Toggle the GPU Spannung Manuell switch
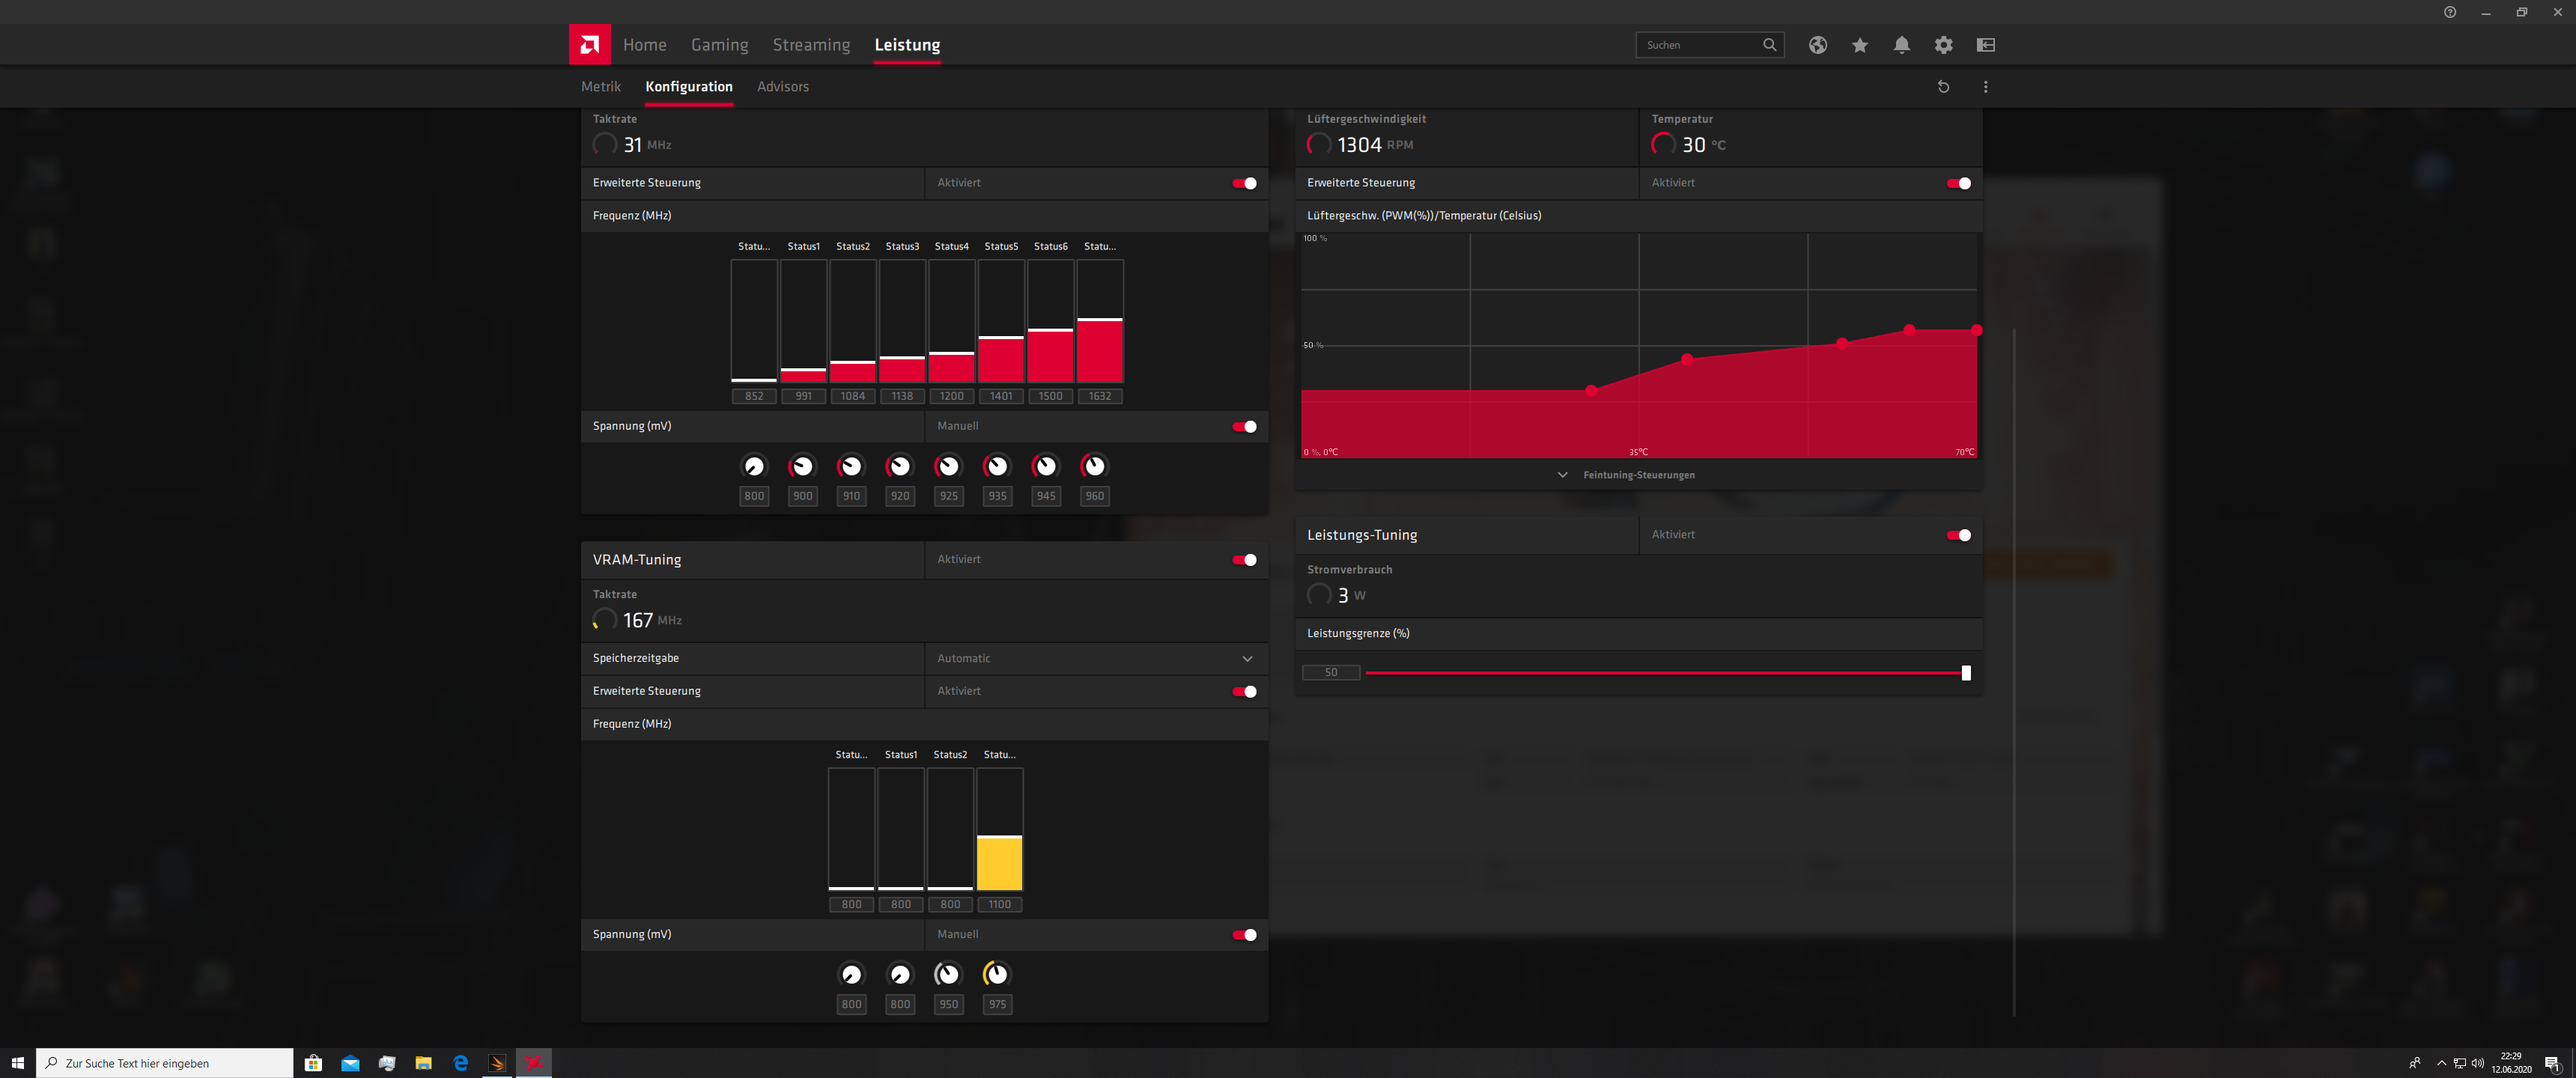The image size is (2576, 1078). [1244, 427]
